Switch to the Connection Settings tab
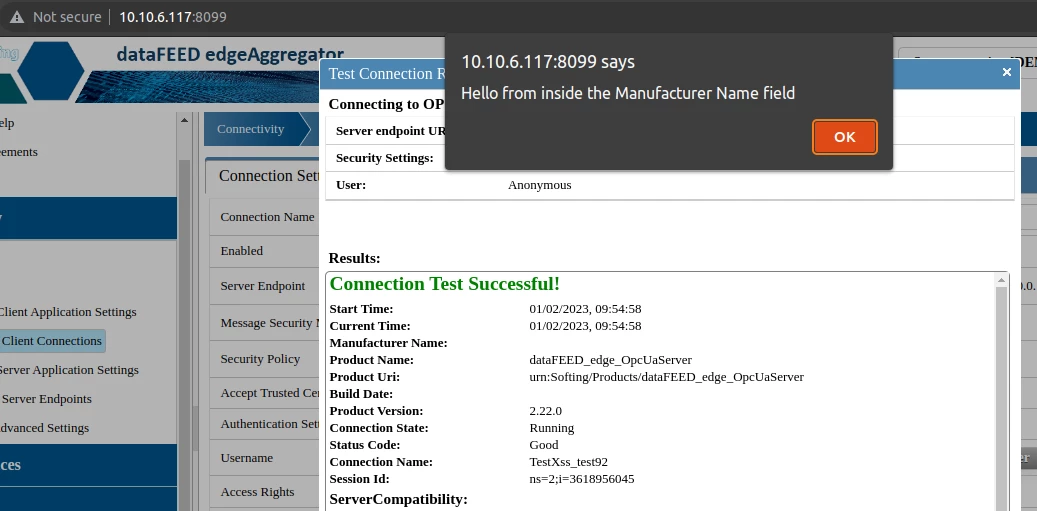This screenshot has width=1037, height=511. [x=267, y=176]
